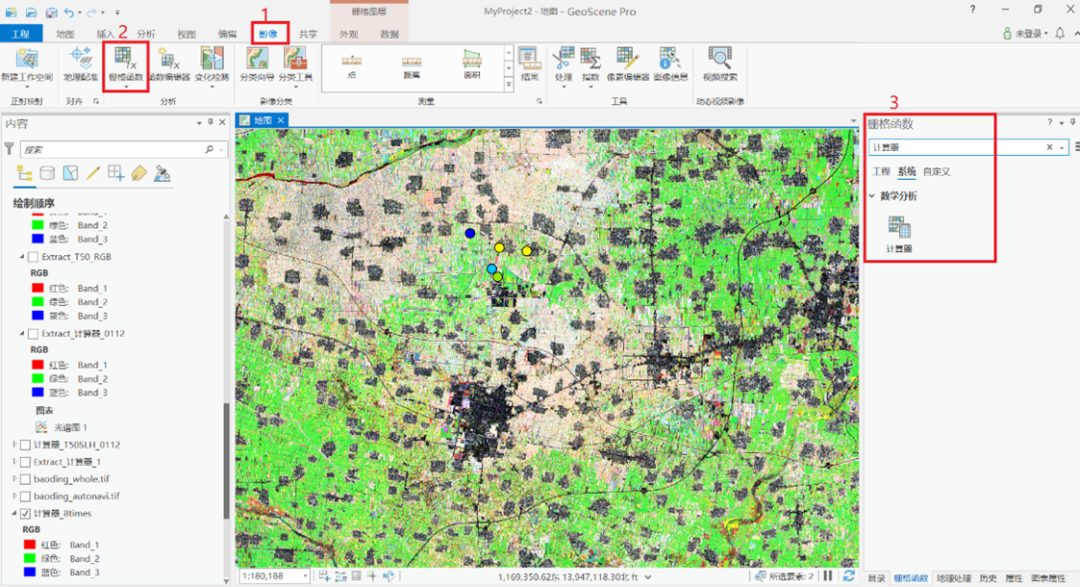Switch to the 分析 ribbon tab
Screen dimensions: 1080x587
coord(145,34)
